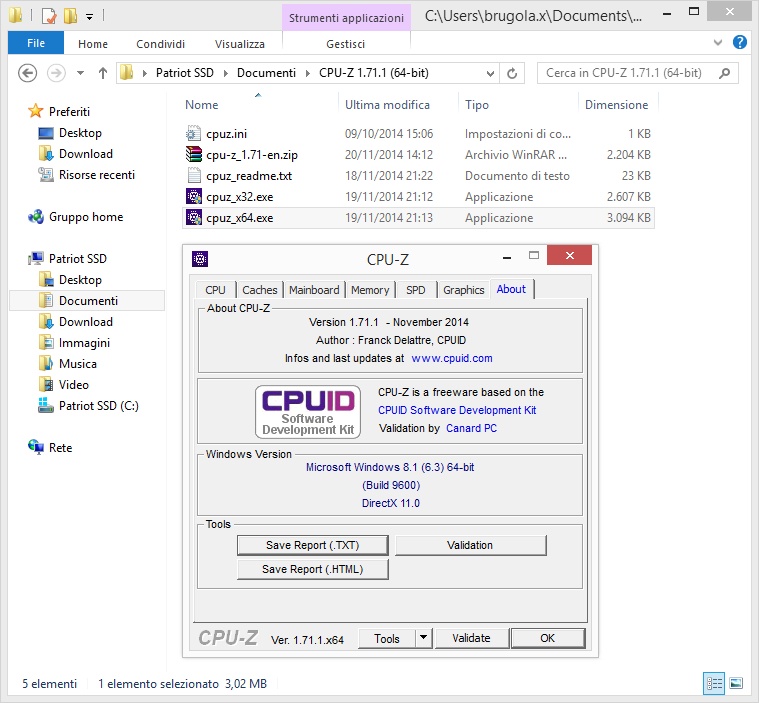Click the CPUID Software Development Kit logo
This screenshot has width=759, height=703.
point(308,412)
